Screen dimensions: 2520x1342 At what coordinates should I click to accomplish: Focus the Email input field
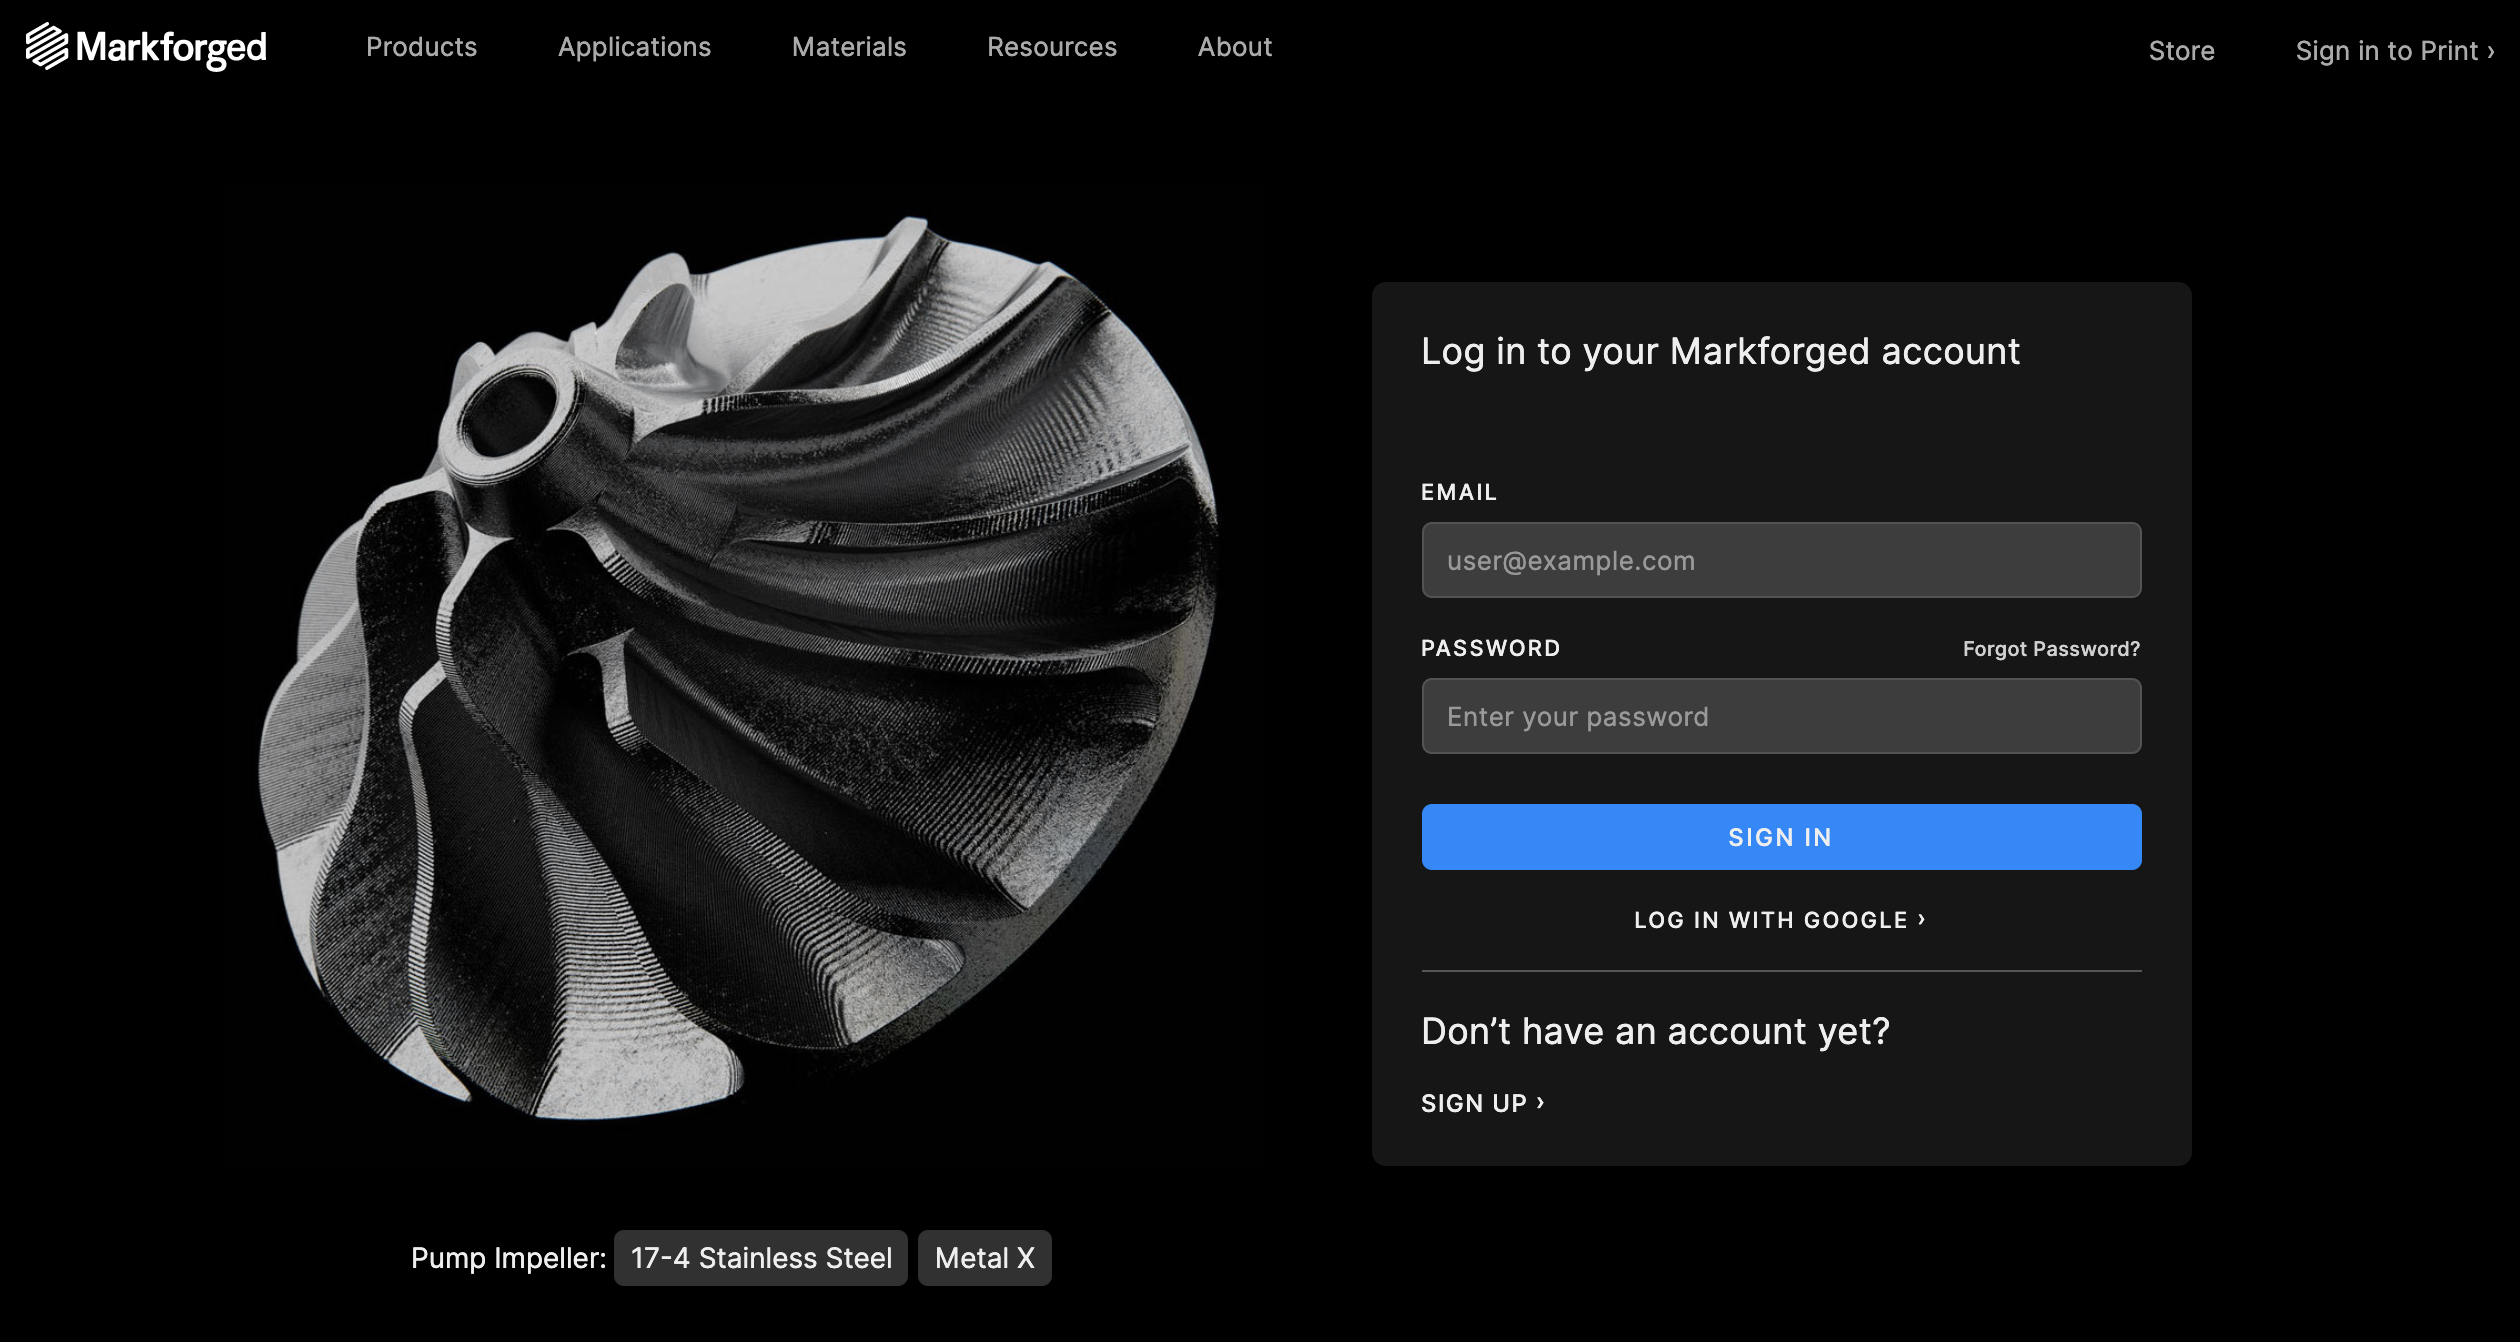pyautogui.click(x=1780, y=560)
